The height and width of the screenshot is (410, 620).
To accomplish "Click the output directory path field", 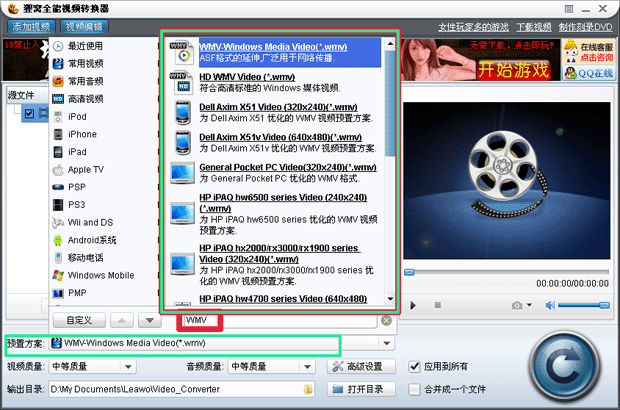I will point(181,389).
